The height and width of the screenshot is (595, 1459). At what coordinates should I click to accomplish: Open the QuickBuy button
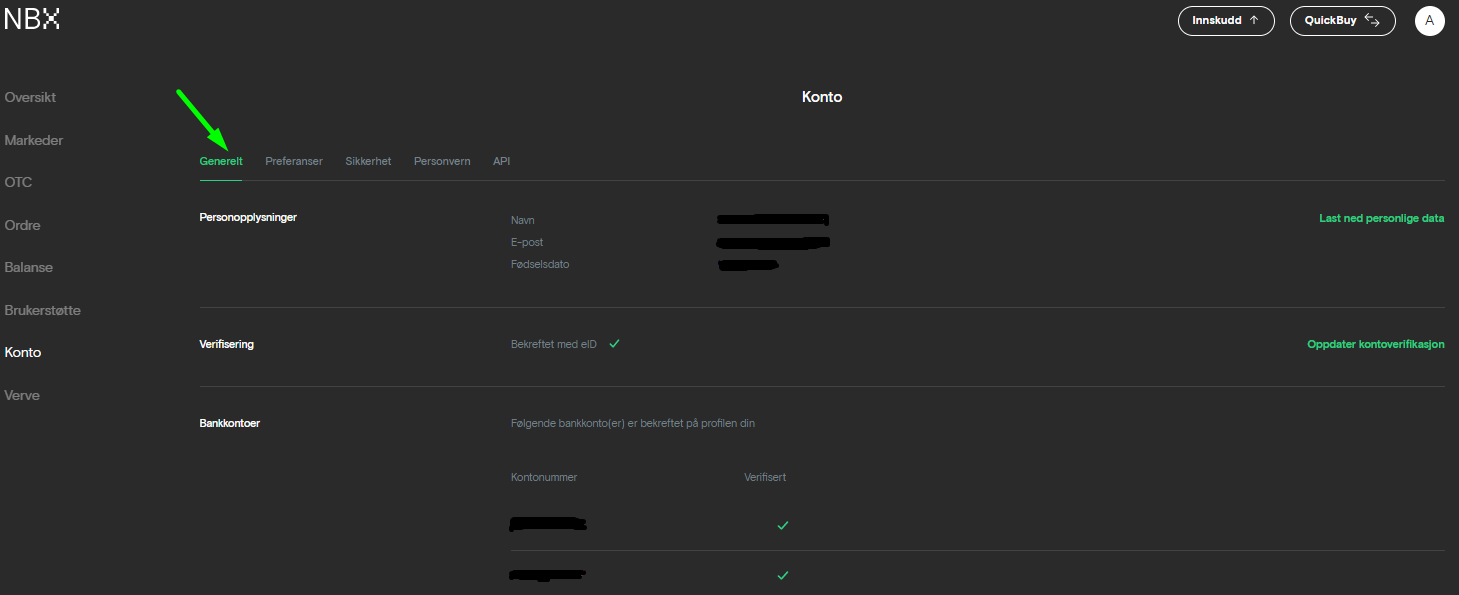(1343, 21)
